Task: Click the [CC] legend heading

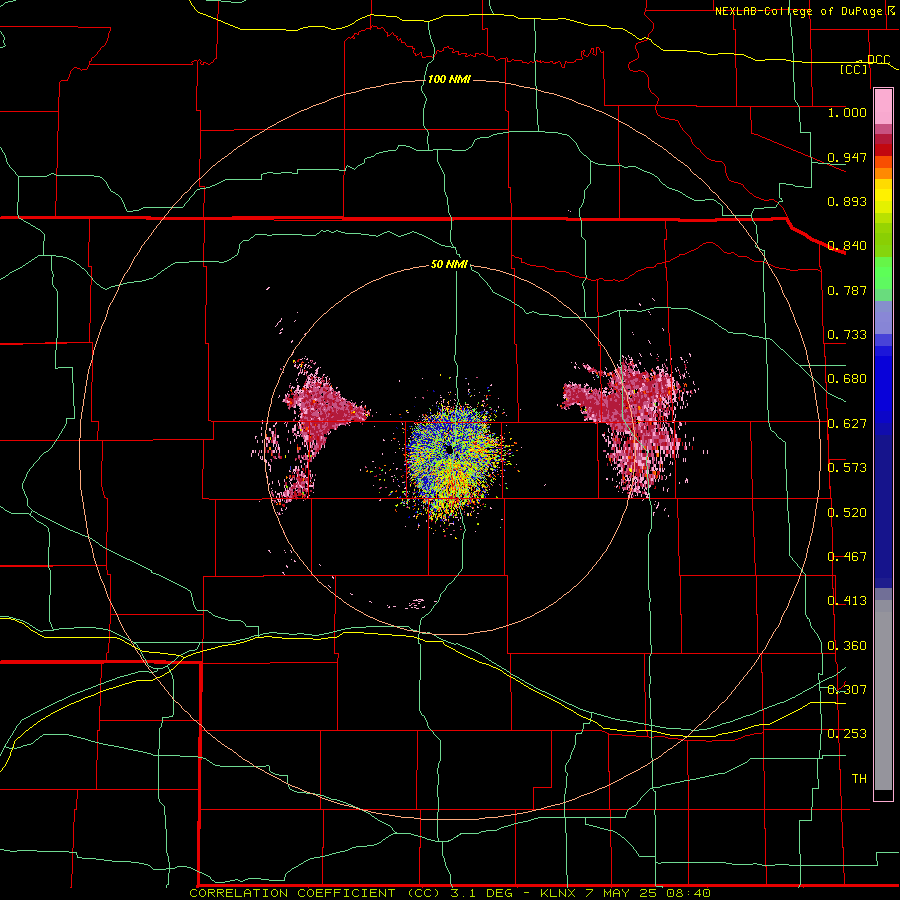Action: point(854,69)
